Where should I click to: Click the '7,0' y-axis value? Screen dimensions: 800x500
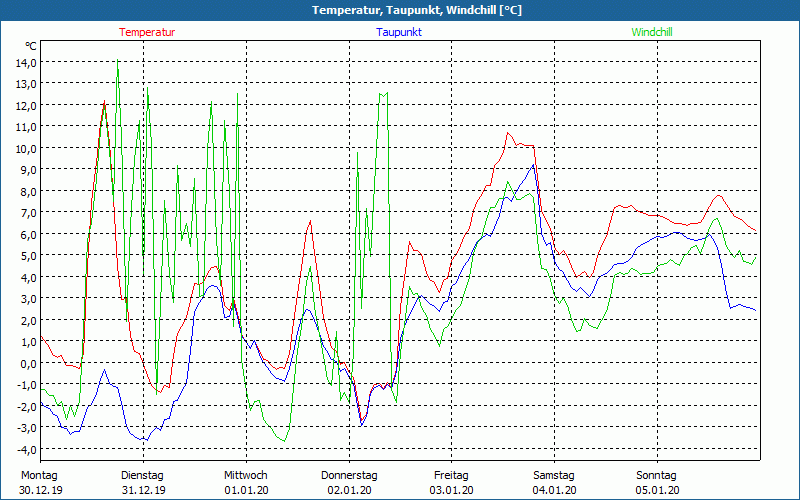click(x=28, y=213)
